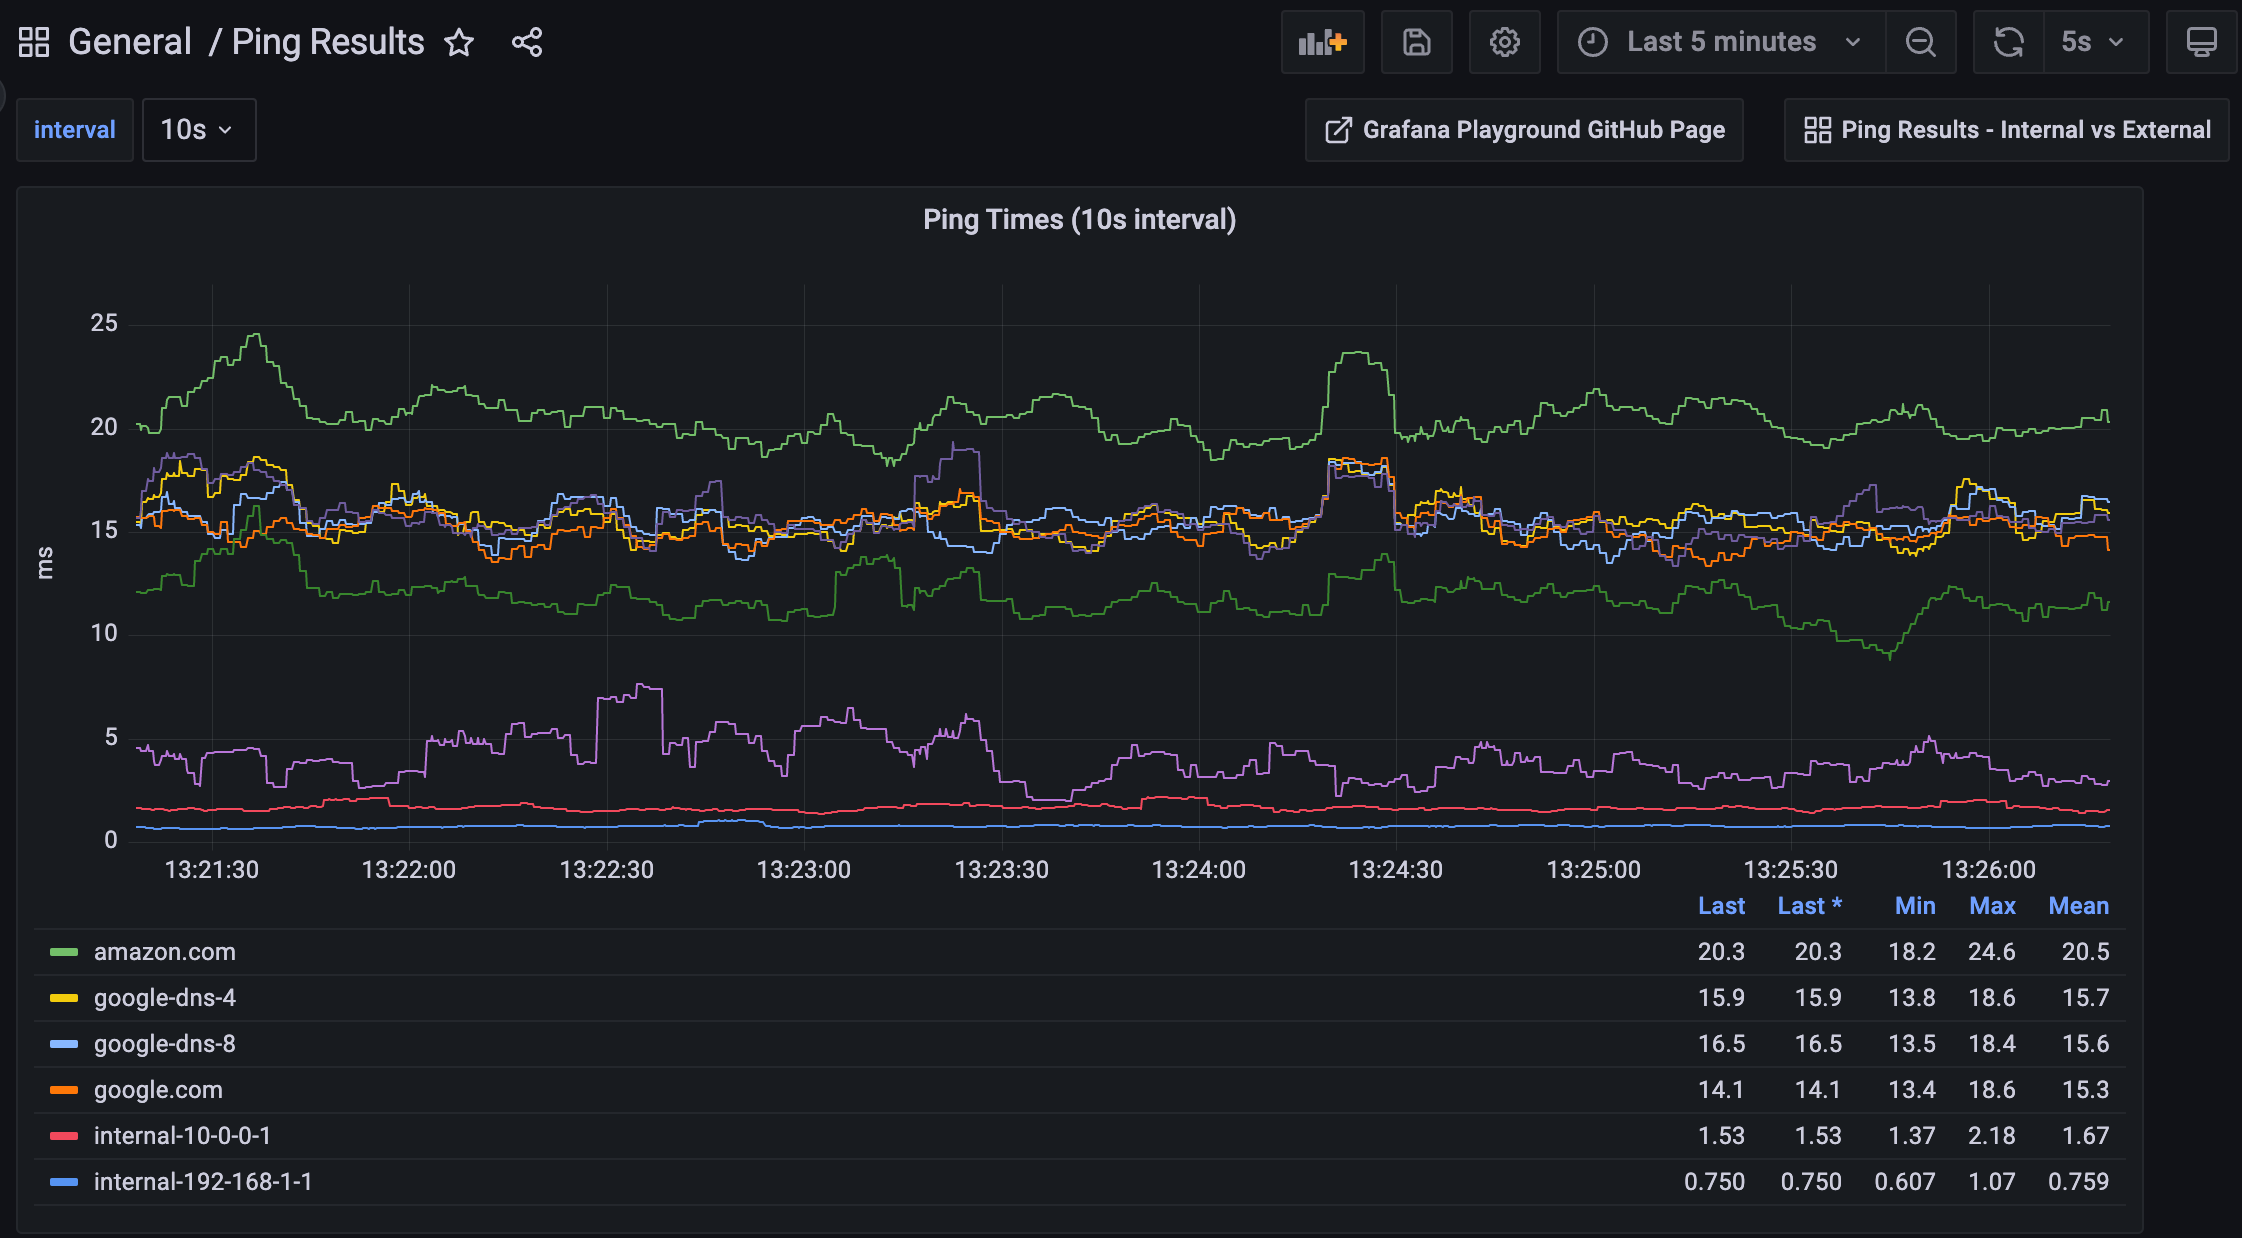2242x1238 pixels.
Task: Open dashboard settings gear
Action: click(1504, 42)
